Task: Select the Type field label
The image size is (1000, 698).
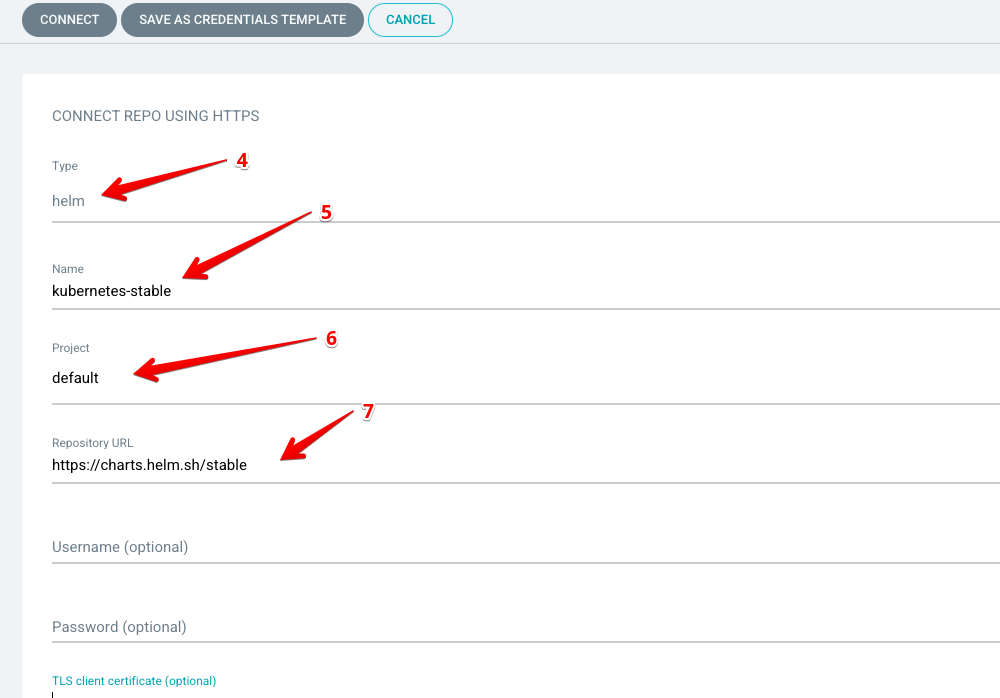Action: click(x=64, y=166)
